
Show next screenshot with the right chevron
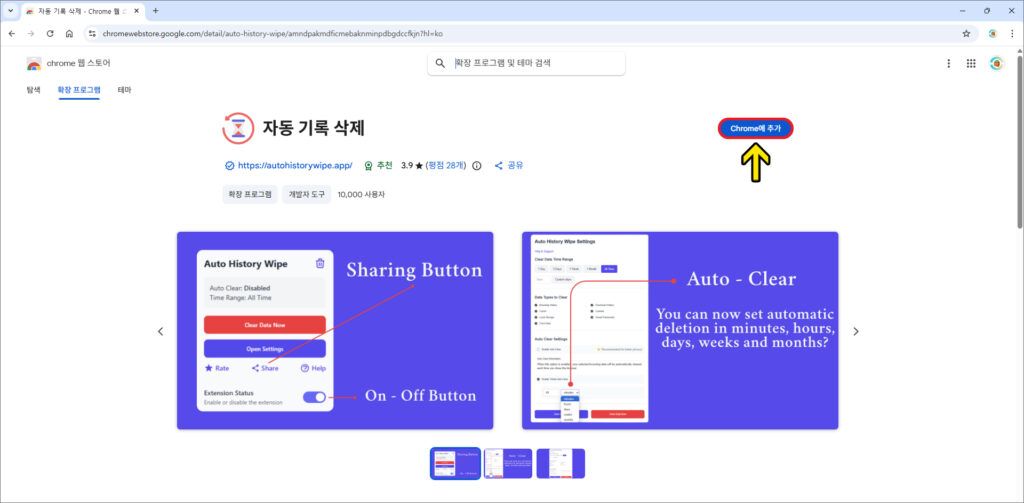click(x=855, y=331)
